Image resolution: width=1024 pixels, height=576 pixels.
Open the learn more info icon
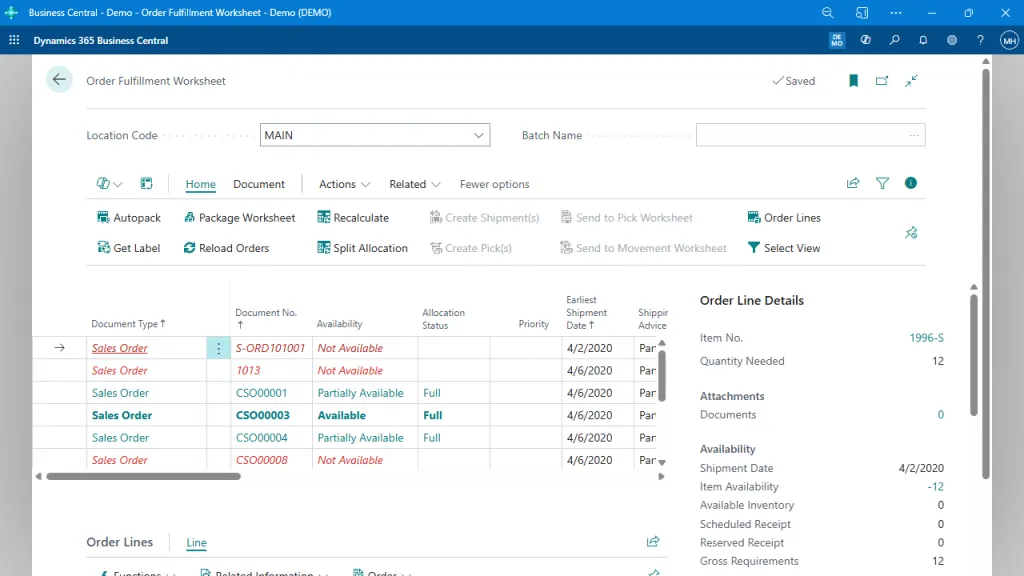pos(910,183)
